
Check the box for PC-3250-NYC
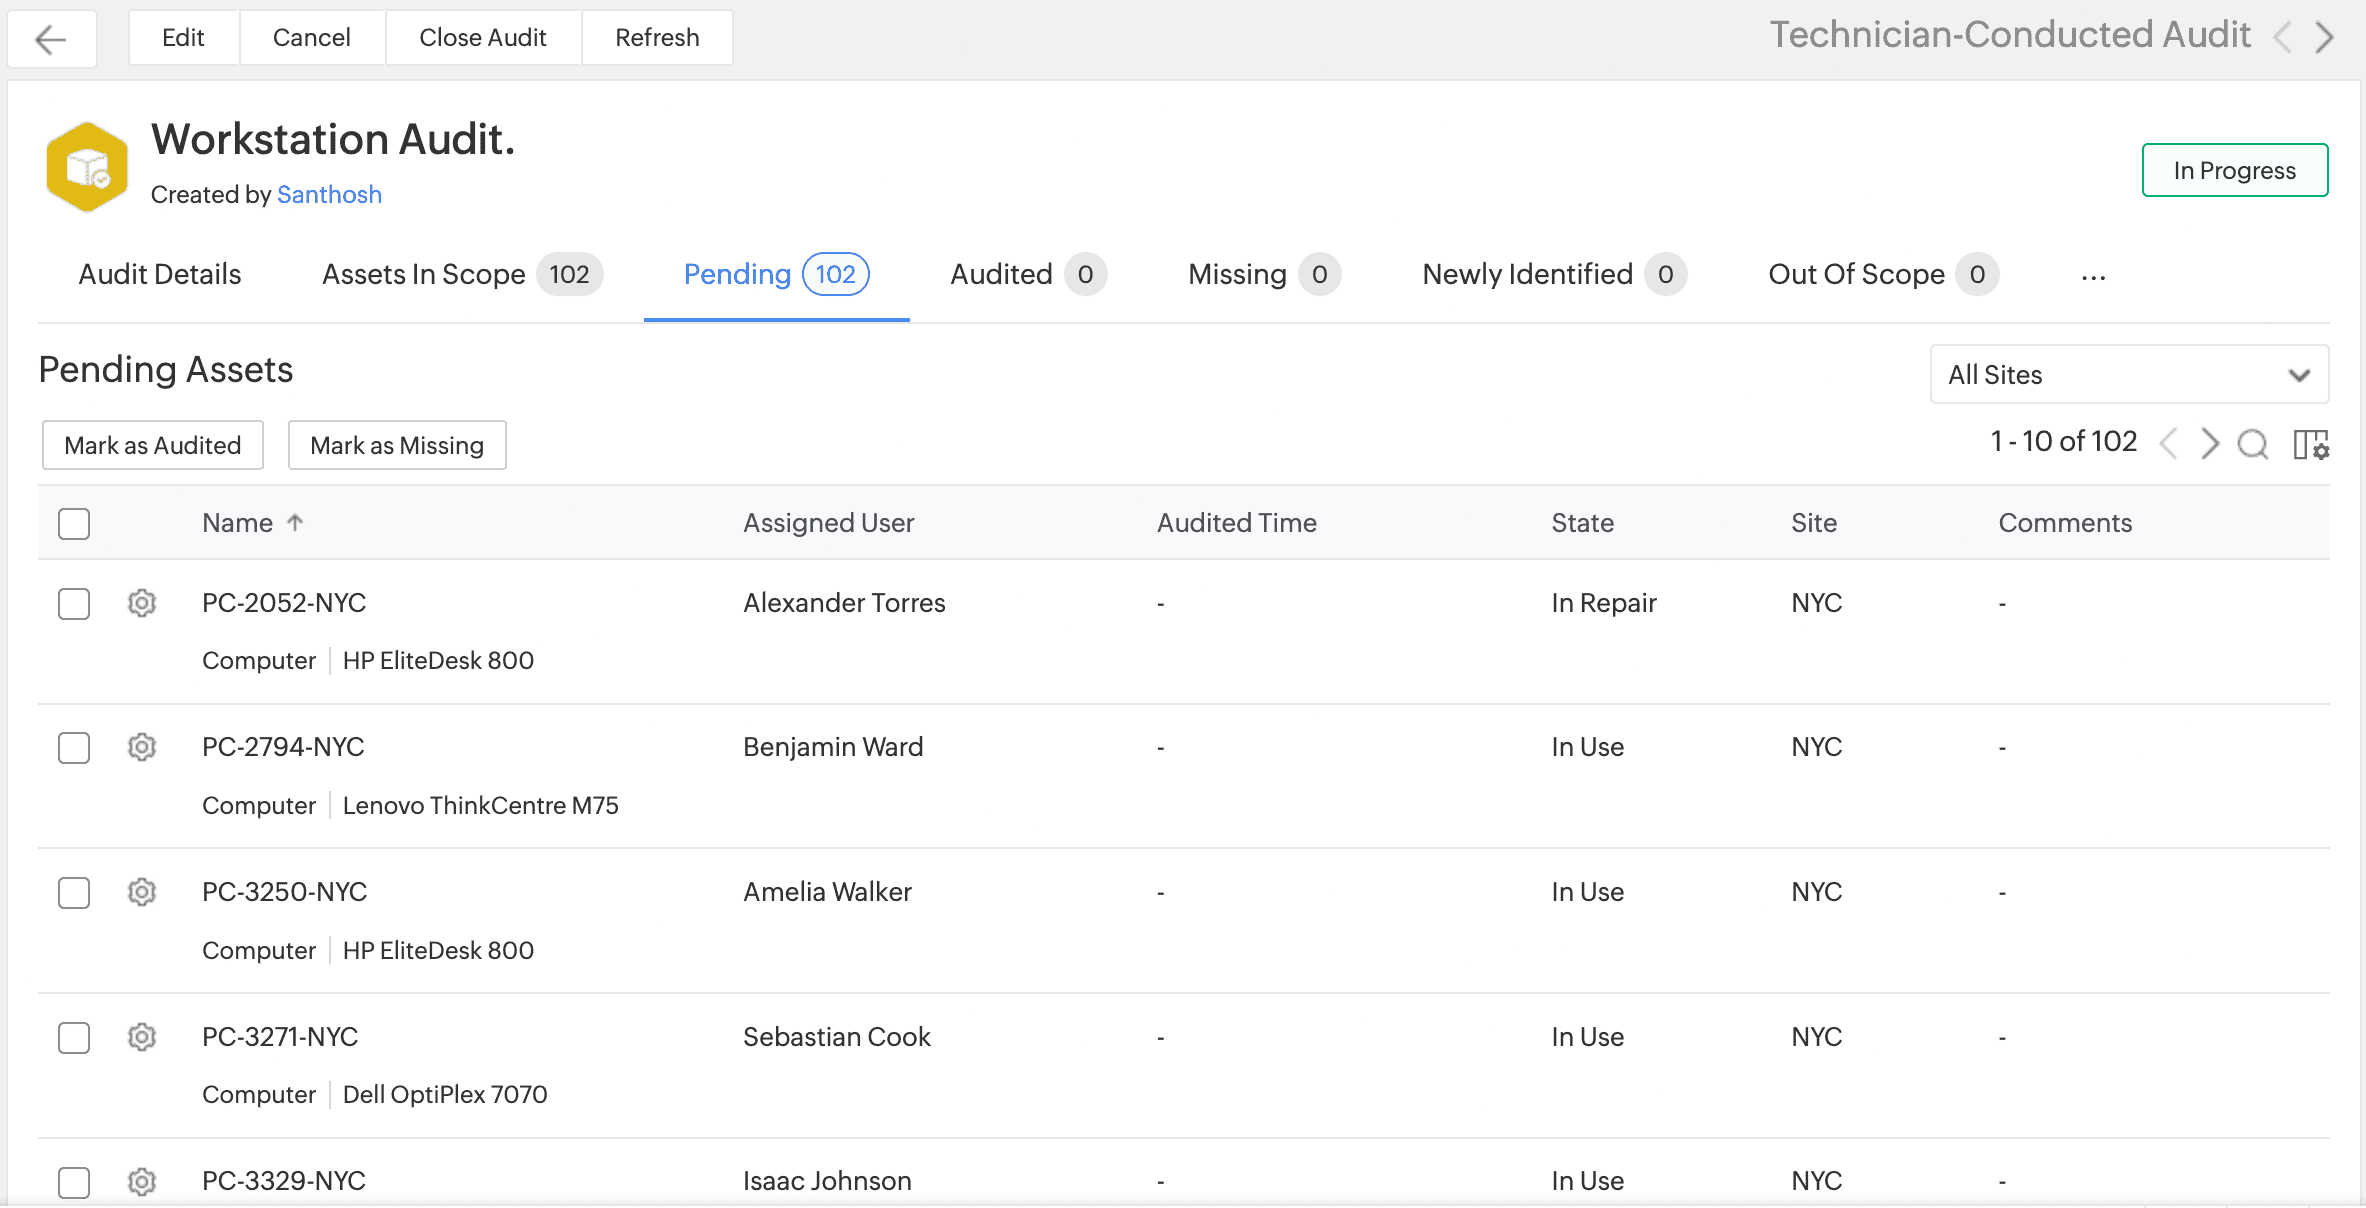pos(74,892)
